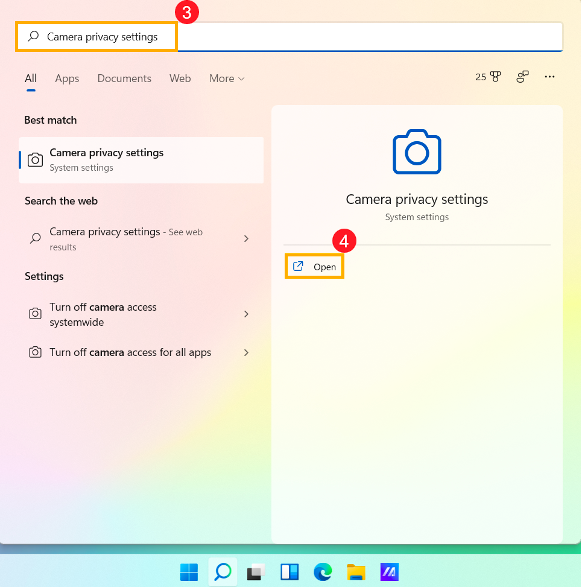The width and height of the screenshot is (581, 587).
Task: Click the taskbar Search magnifier icon
Action: click(x=223, y=572)
